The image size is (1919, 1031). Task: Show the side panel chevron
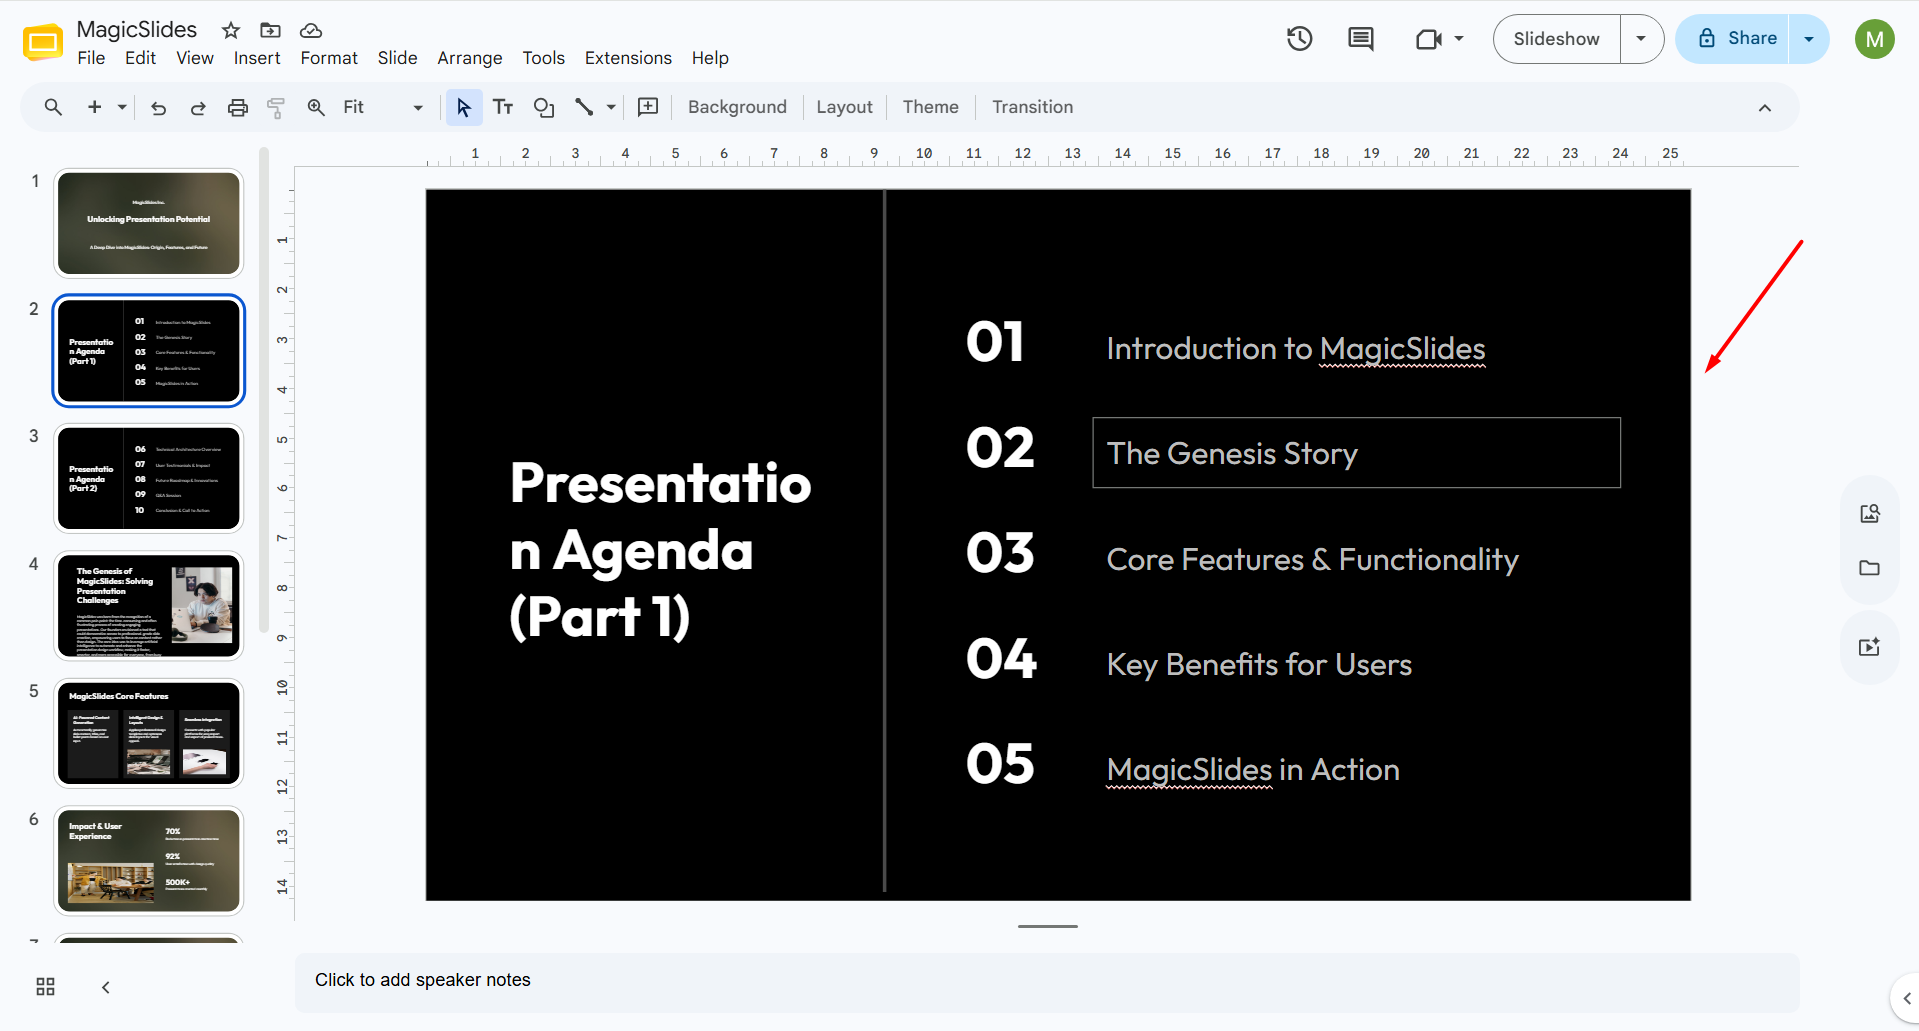(1906, 998)
